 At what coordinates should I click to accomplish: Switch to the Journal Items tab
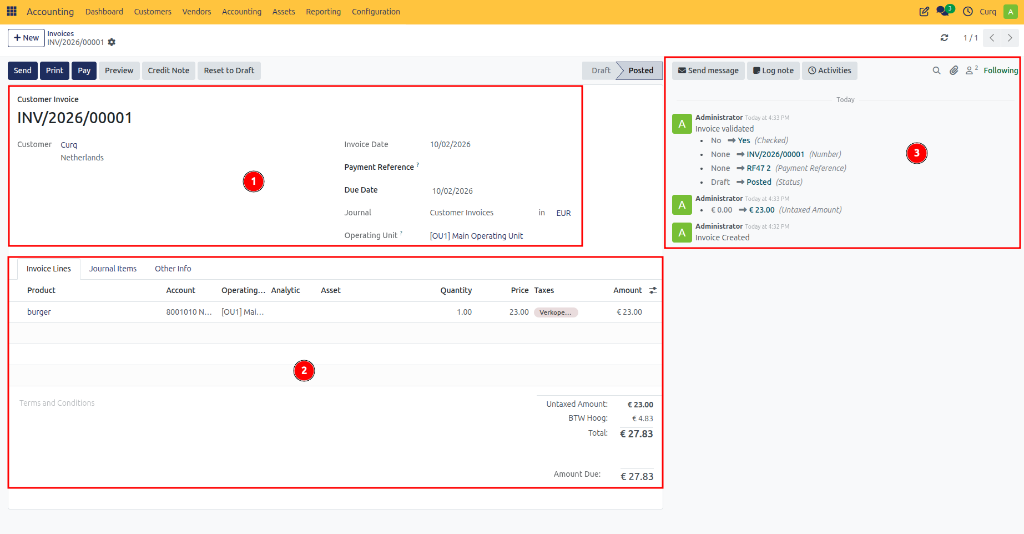113,268
